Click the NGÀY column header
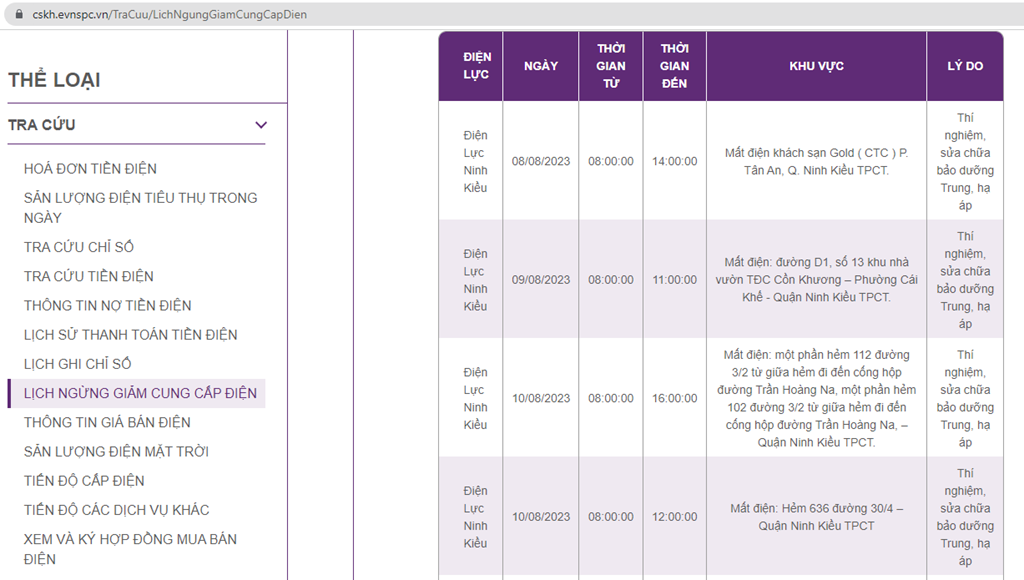Image resolution: width=1024 pixels, height=580 pixels. (x=541, y=66)
